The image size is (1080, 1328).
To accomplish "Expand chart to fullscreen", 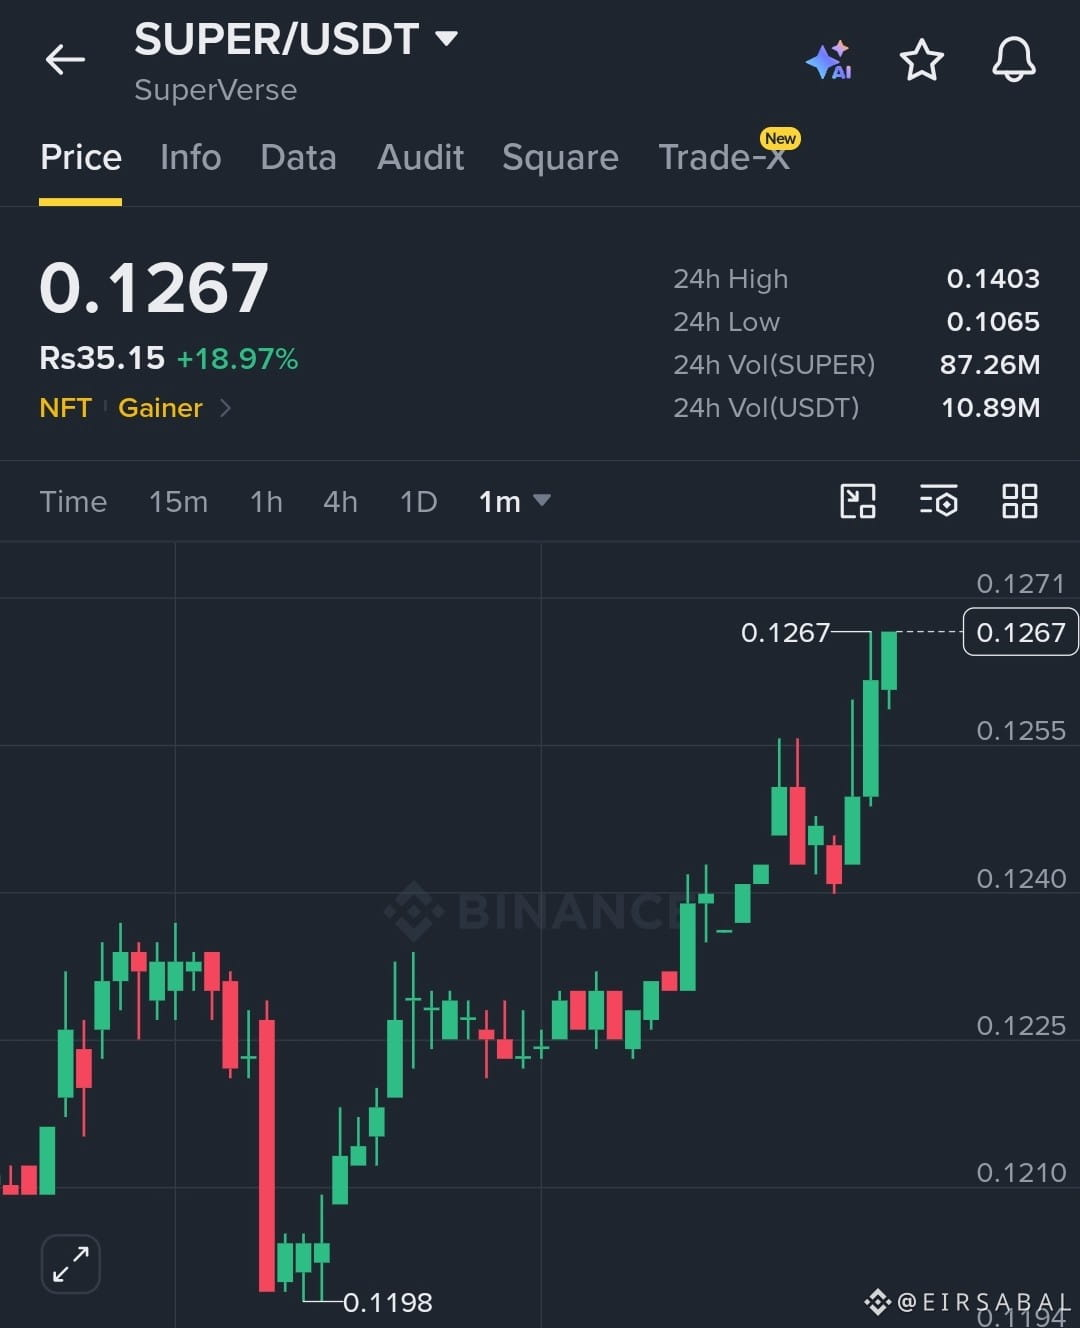I will (x=71, y=1264).
